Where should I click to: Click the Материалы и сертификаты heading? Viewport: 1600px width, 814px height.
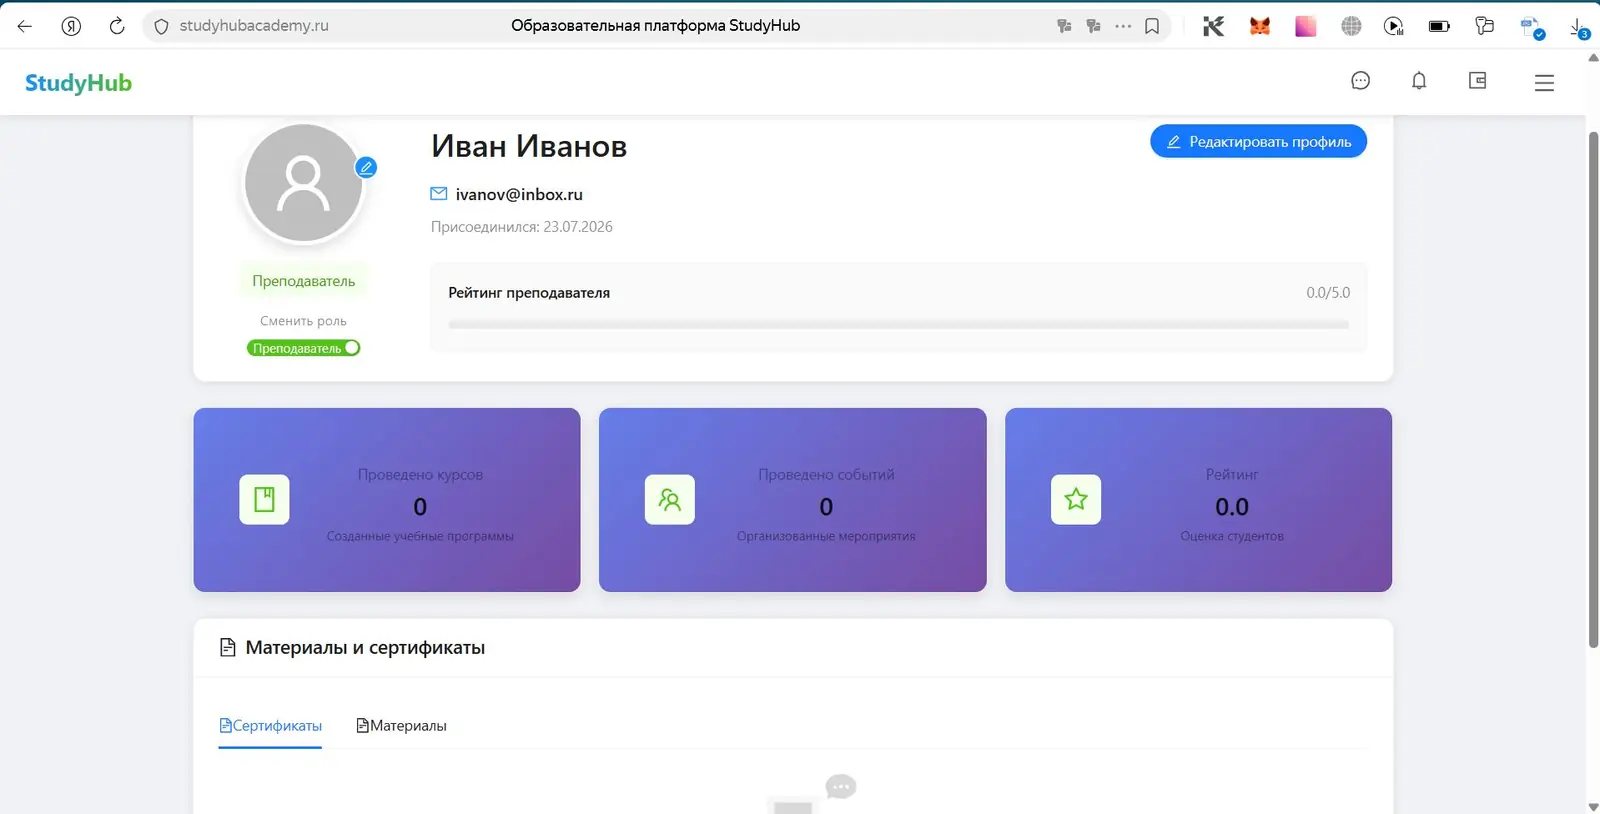(365, 648)
